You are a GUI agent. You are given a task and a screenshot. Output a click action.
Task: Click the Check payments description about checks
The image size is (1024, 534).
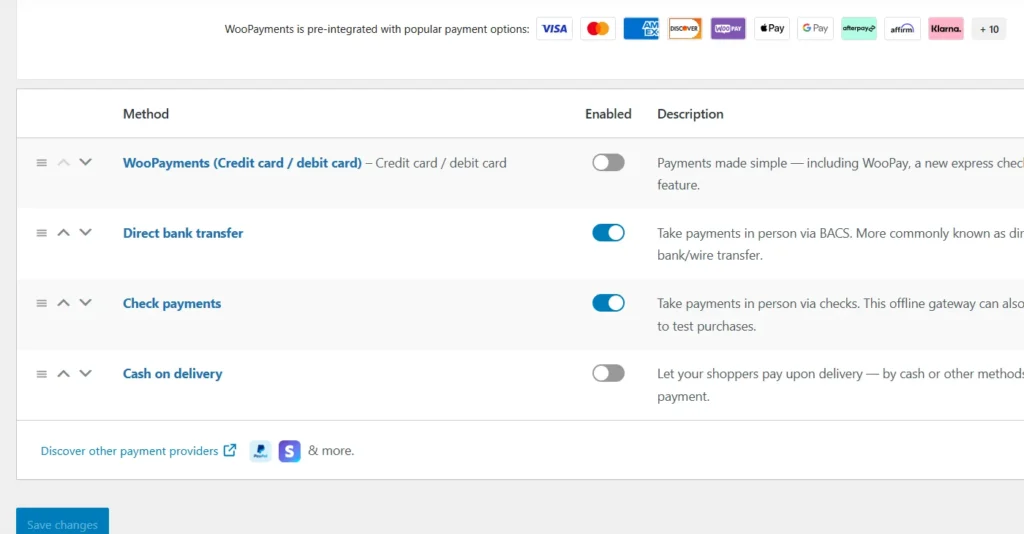tap(840, 315)
